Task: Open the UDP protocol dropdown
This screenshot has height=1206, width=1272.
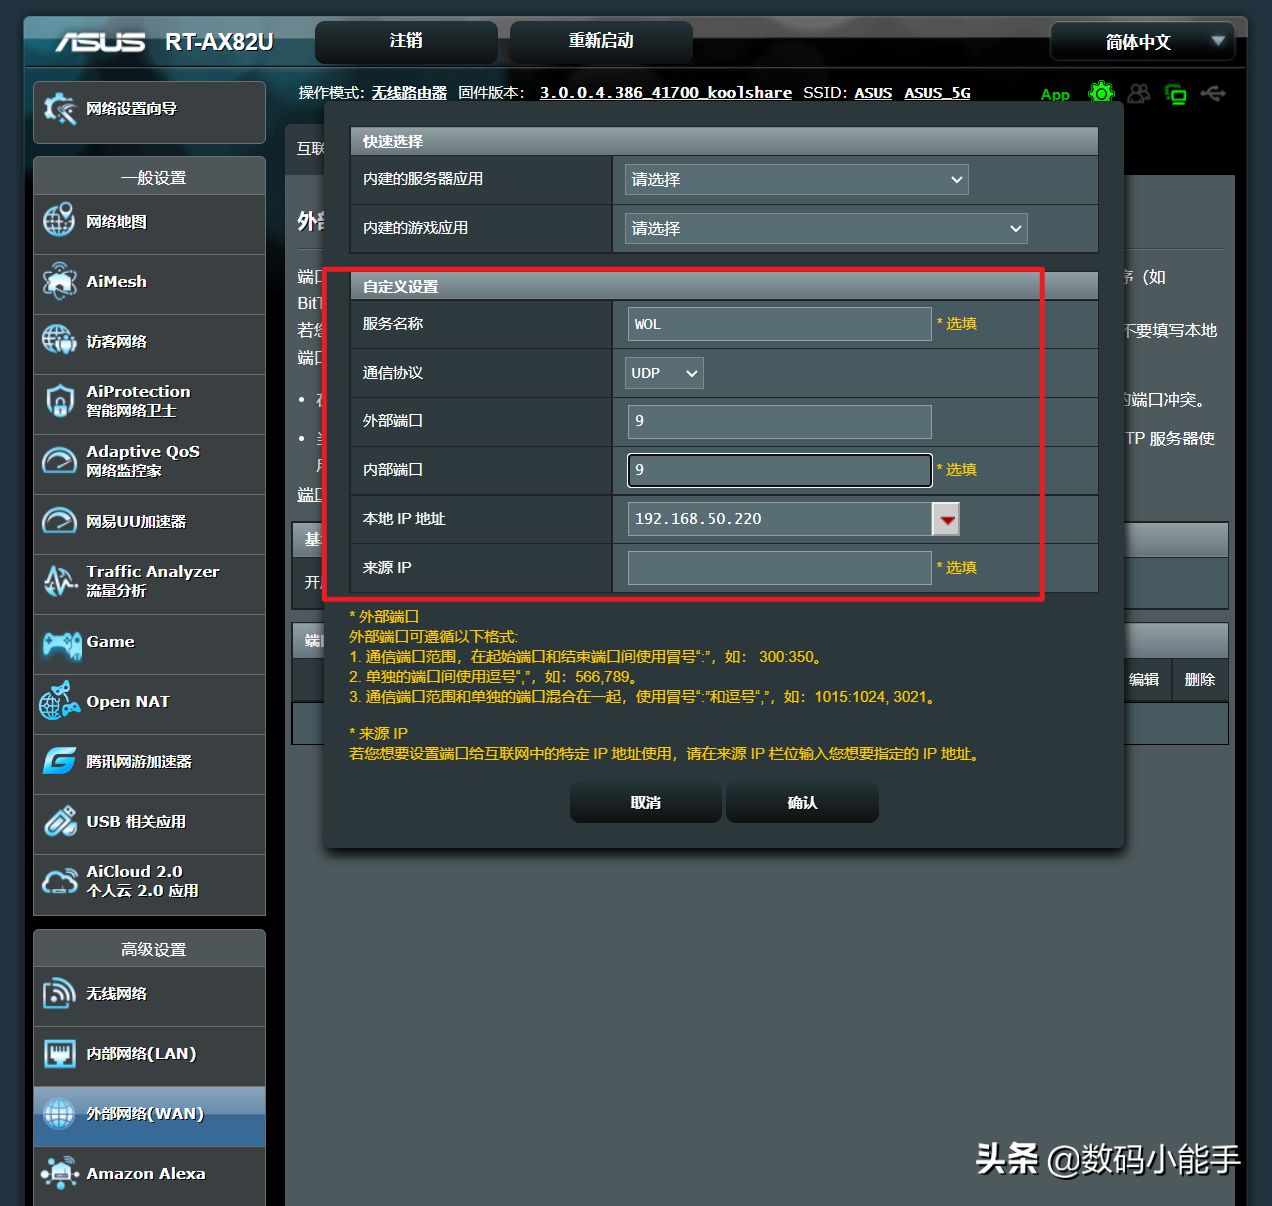Action: point(664,373)
